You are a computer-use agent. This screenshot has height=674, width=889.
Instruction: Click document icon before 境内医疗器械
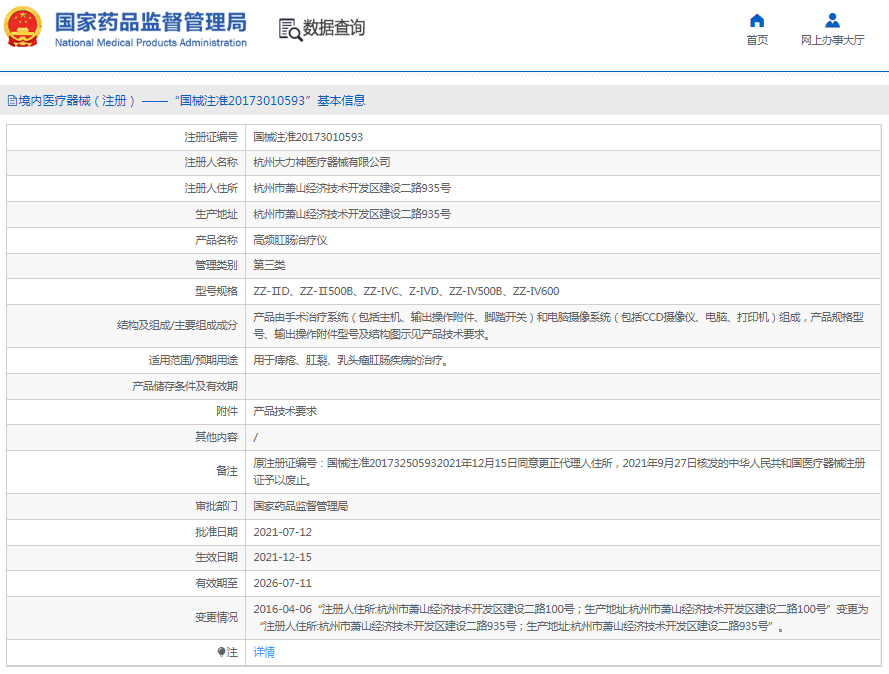point(12,101)
